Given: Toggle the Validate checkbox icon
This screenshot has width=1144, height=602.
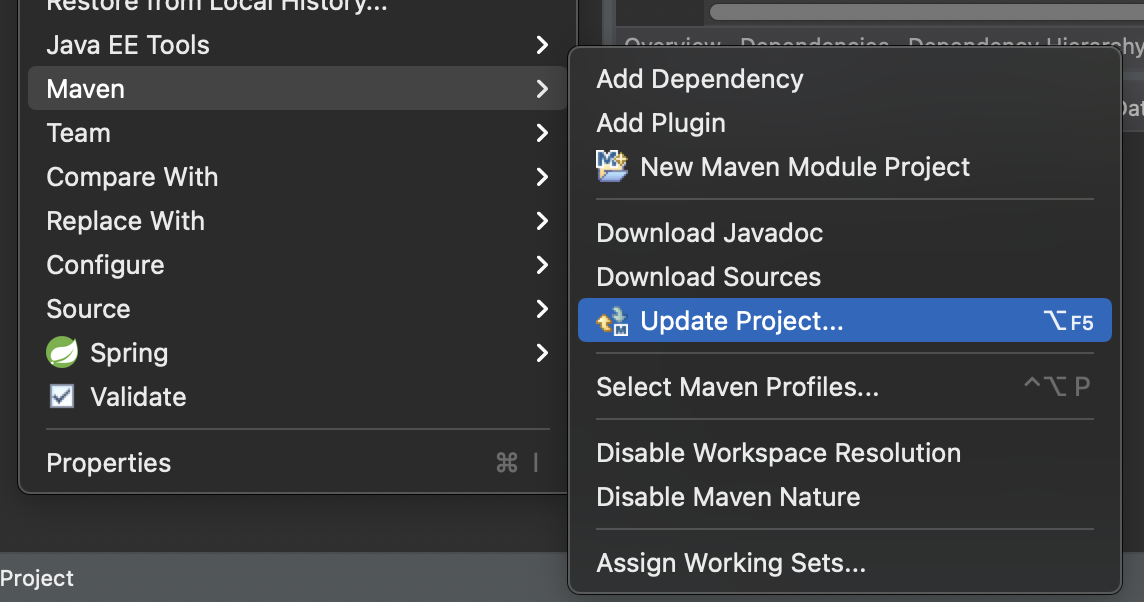Looking at the screenshot, I should pos(62,396).
